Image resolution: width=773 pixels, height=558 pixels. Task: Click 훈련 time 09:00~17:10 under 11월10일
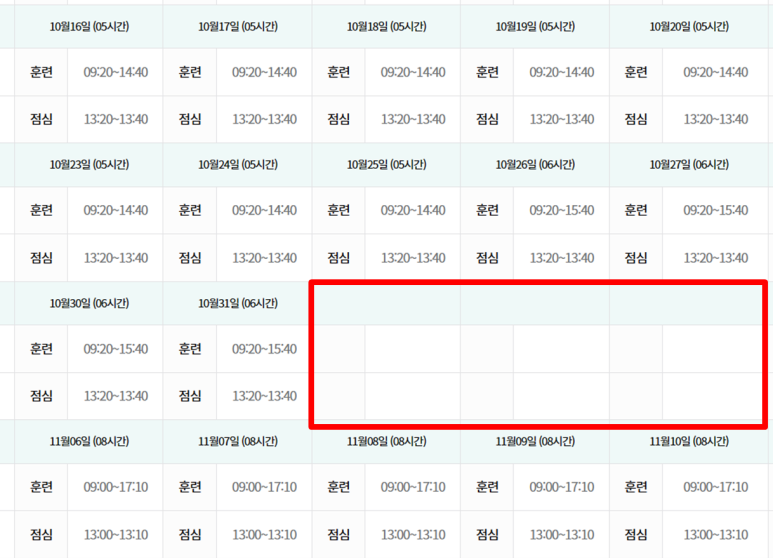coord(716,487)
